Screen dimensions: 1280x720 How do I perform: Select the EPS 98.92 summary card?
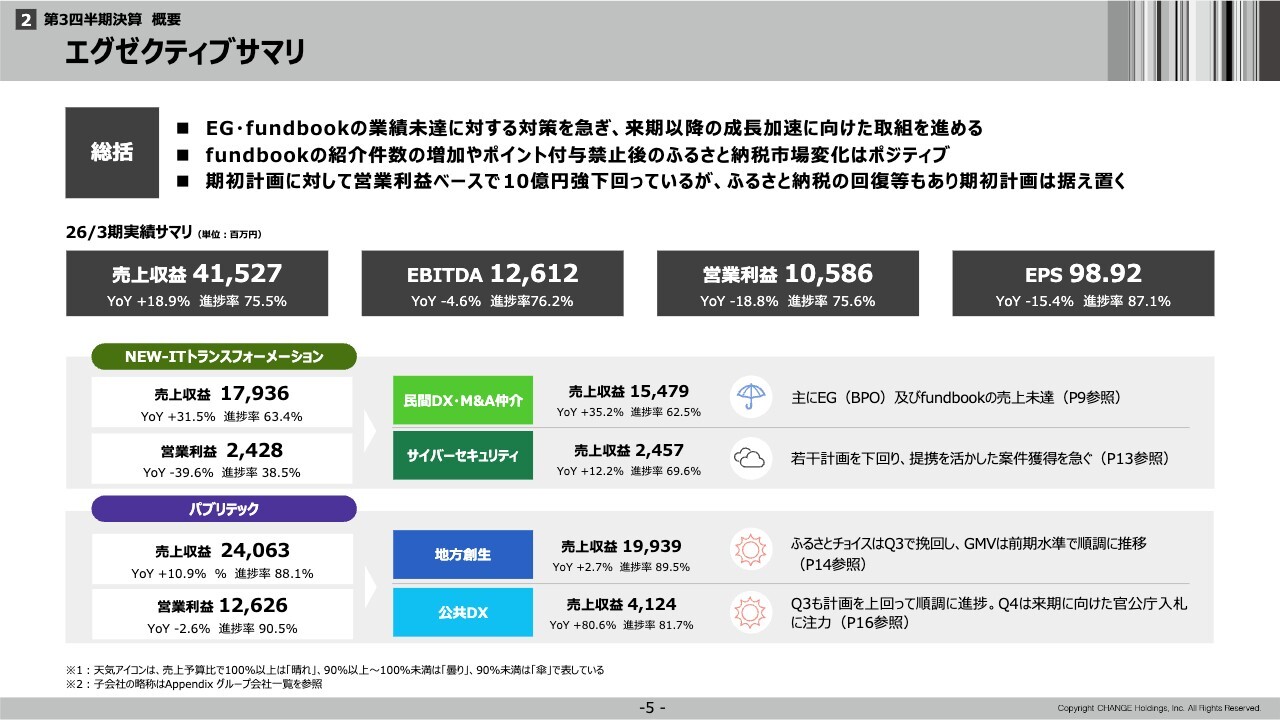(1083, 283)
